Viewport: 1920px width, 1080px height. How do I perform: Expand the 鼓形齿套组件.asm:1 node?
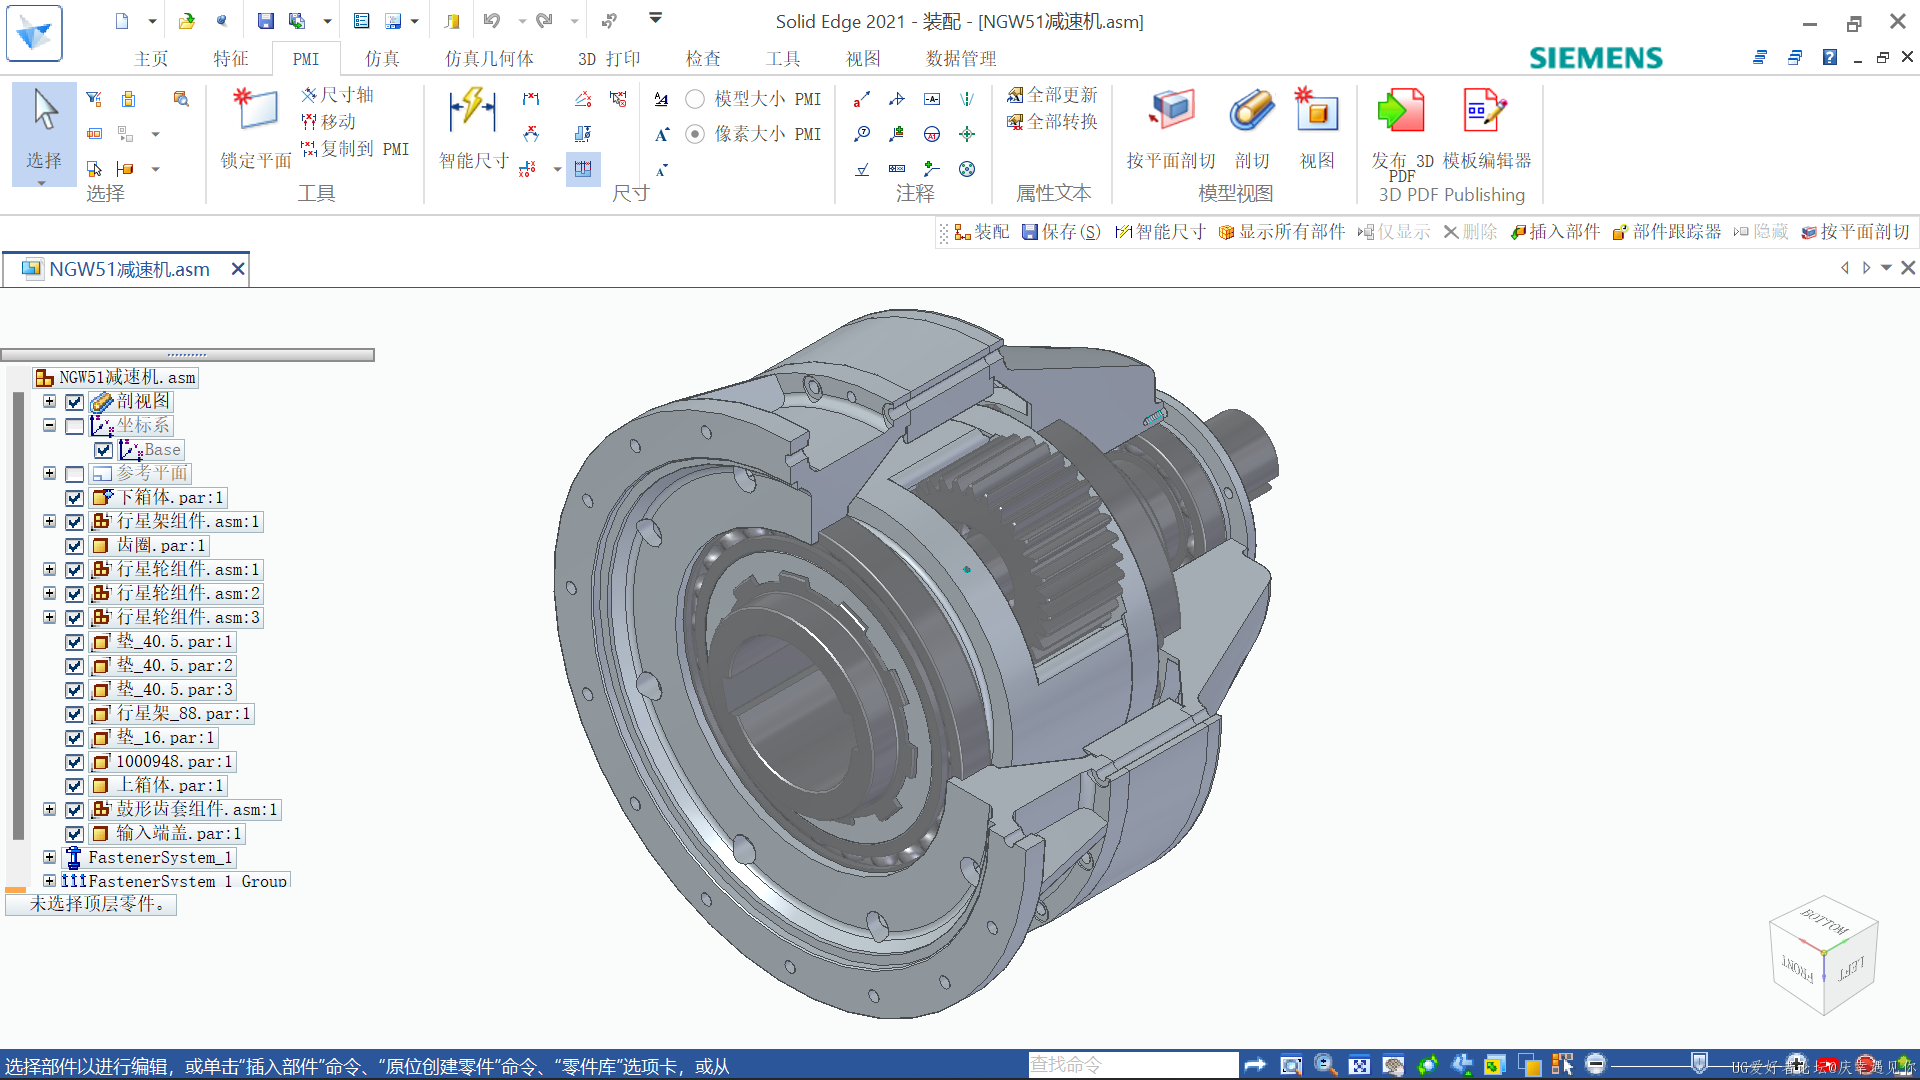point(49,809)
